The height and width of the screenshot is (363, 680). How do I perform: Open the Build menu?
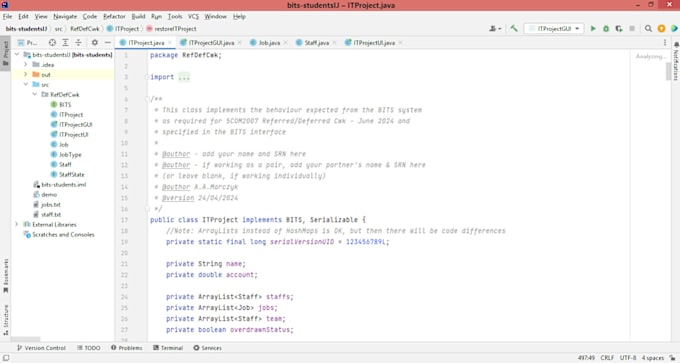click(x=138, y=16)
